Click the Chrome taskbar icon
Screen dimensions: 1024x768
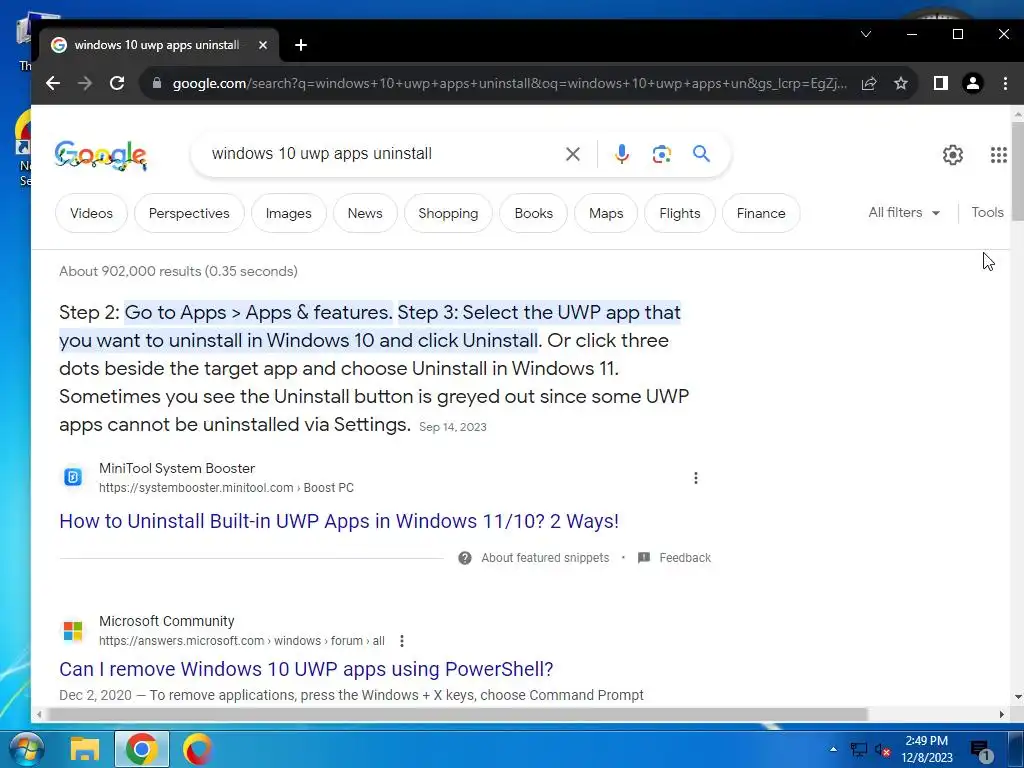tap(142, 749)
